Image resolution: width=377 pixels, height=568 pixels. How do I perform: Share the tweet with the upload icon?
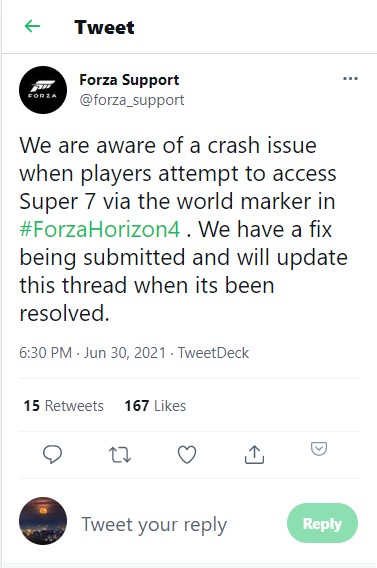tap(254, 455)
